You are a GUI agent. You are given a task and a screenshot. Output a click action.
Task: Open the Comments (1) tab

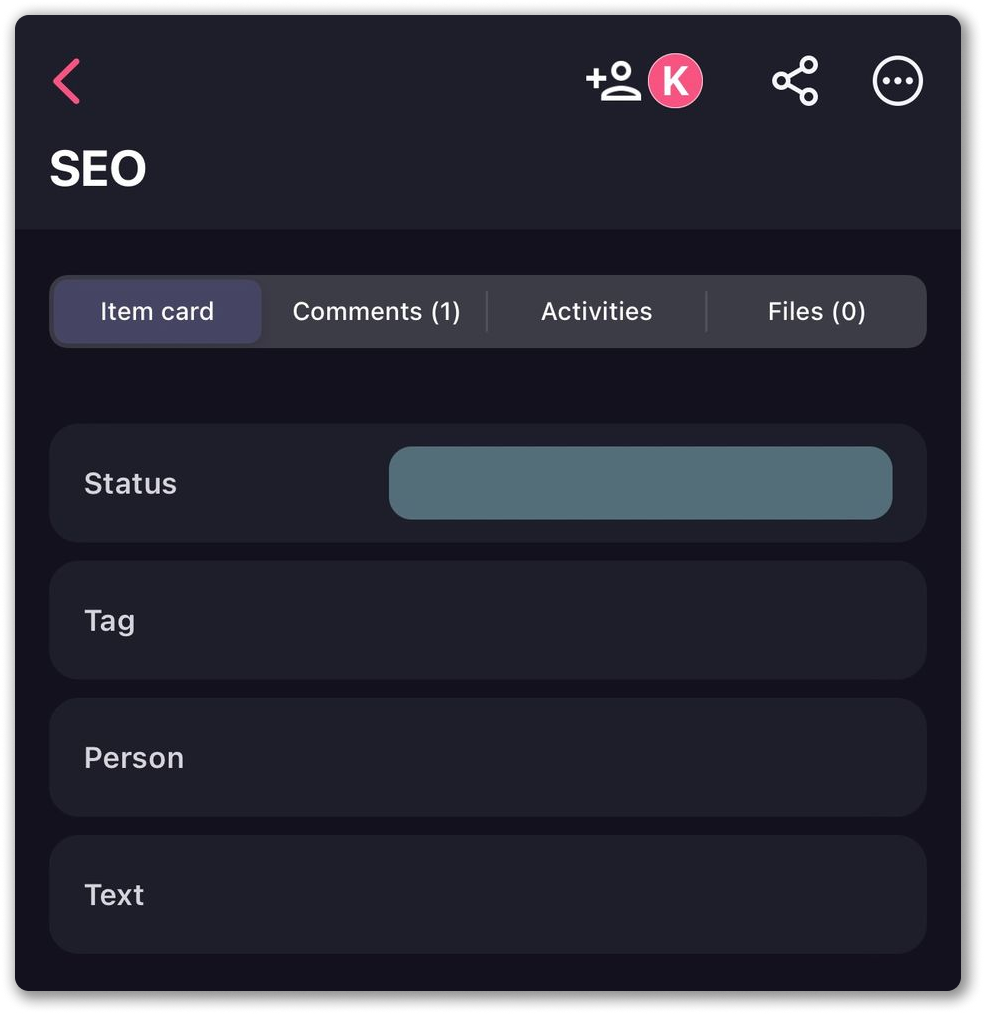[x=376, y=312]
